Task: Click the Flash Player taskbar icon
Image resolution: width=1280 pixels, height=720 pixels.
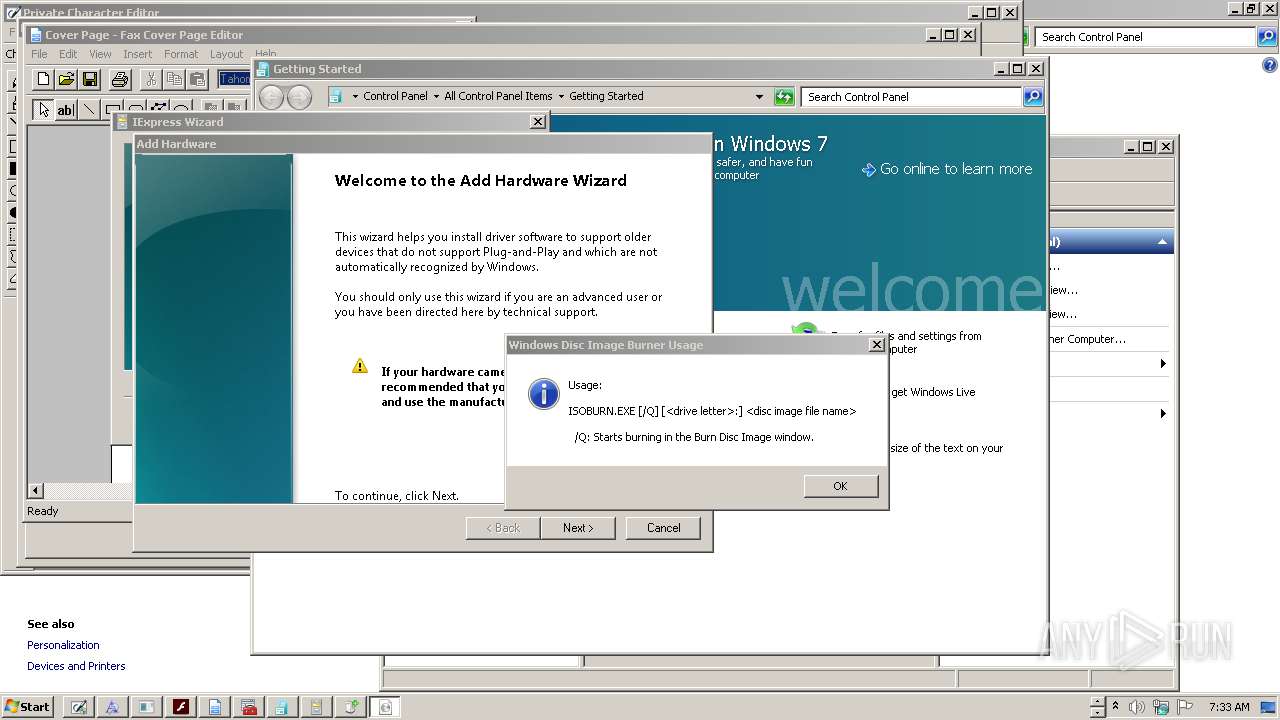Action: [180, 707]
